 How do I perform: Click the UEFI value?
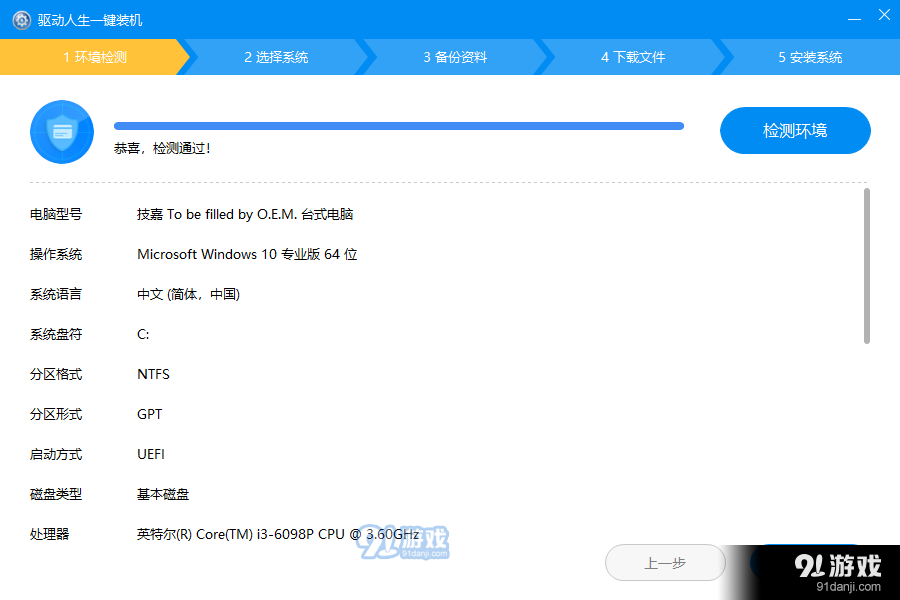click(150, 454)
